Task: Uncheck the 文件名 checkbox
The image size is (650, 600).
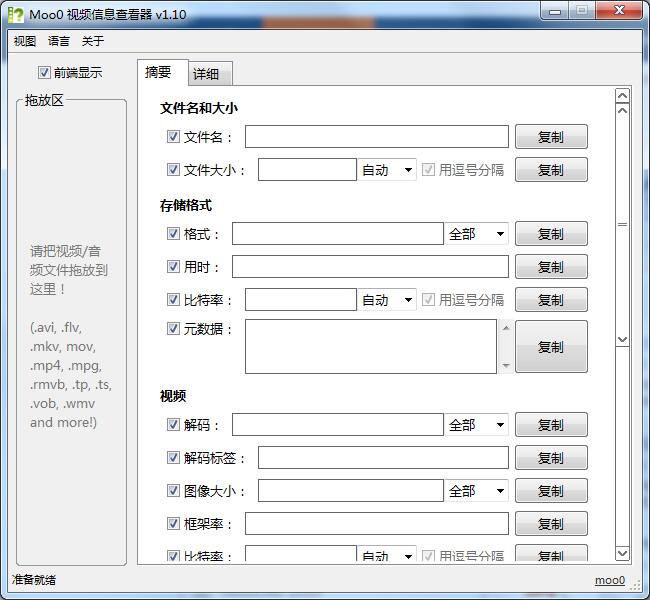Action: pos(173,137)
